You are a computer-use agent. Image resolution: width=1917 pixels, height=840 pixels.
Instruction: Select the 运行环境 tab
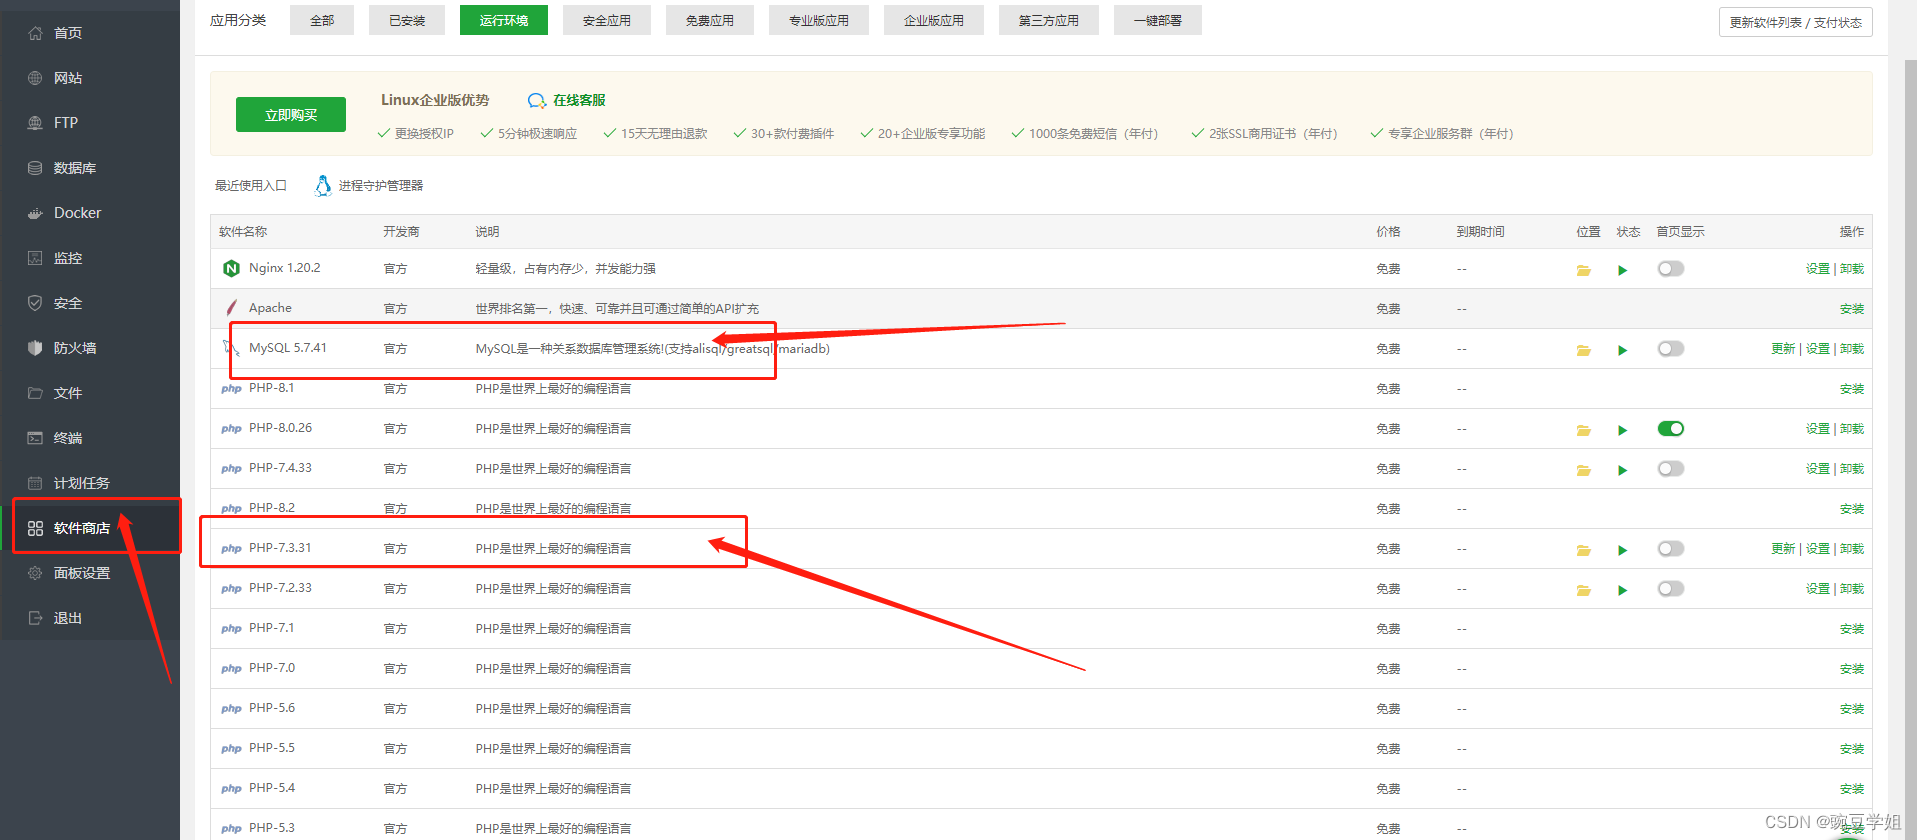pyautogui.click(x=504, y=20)
